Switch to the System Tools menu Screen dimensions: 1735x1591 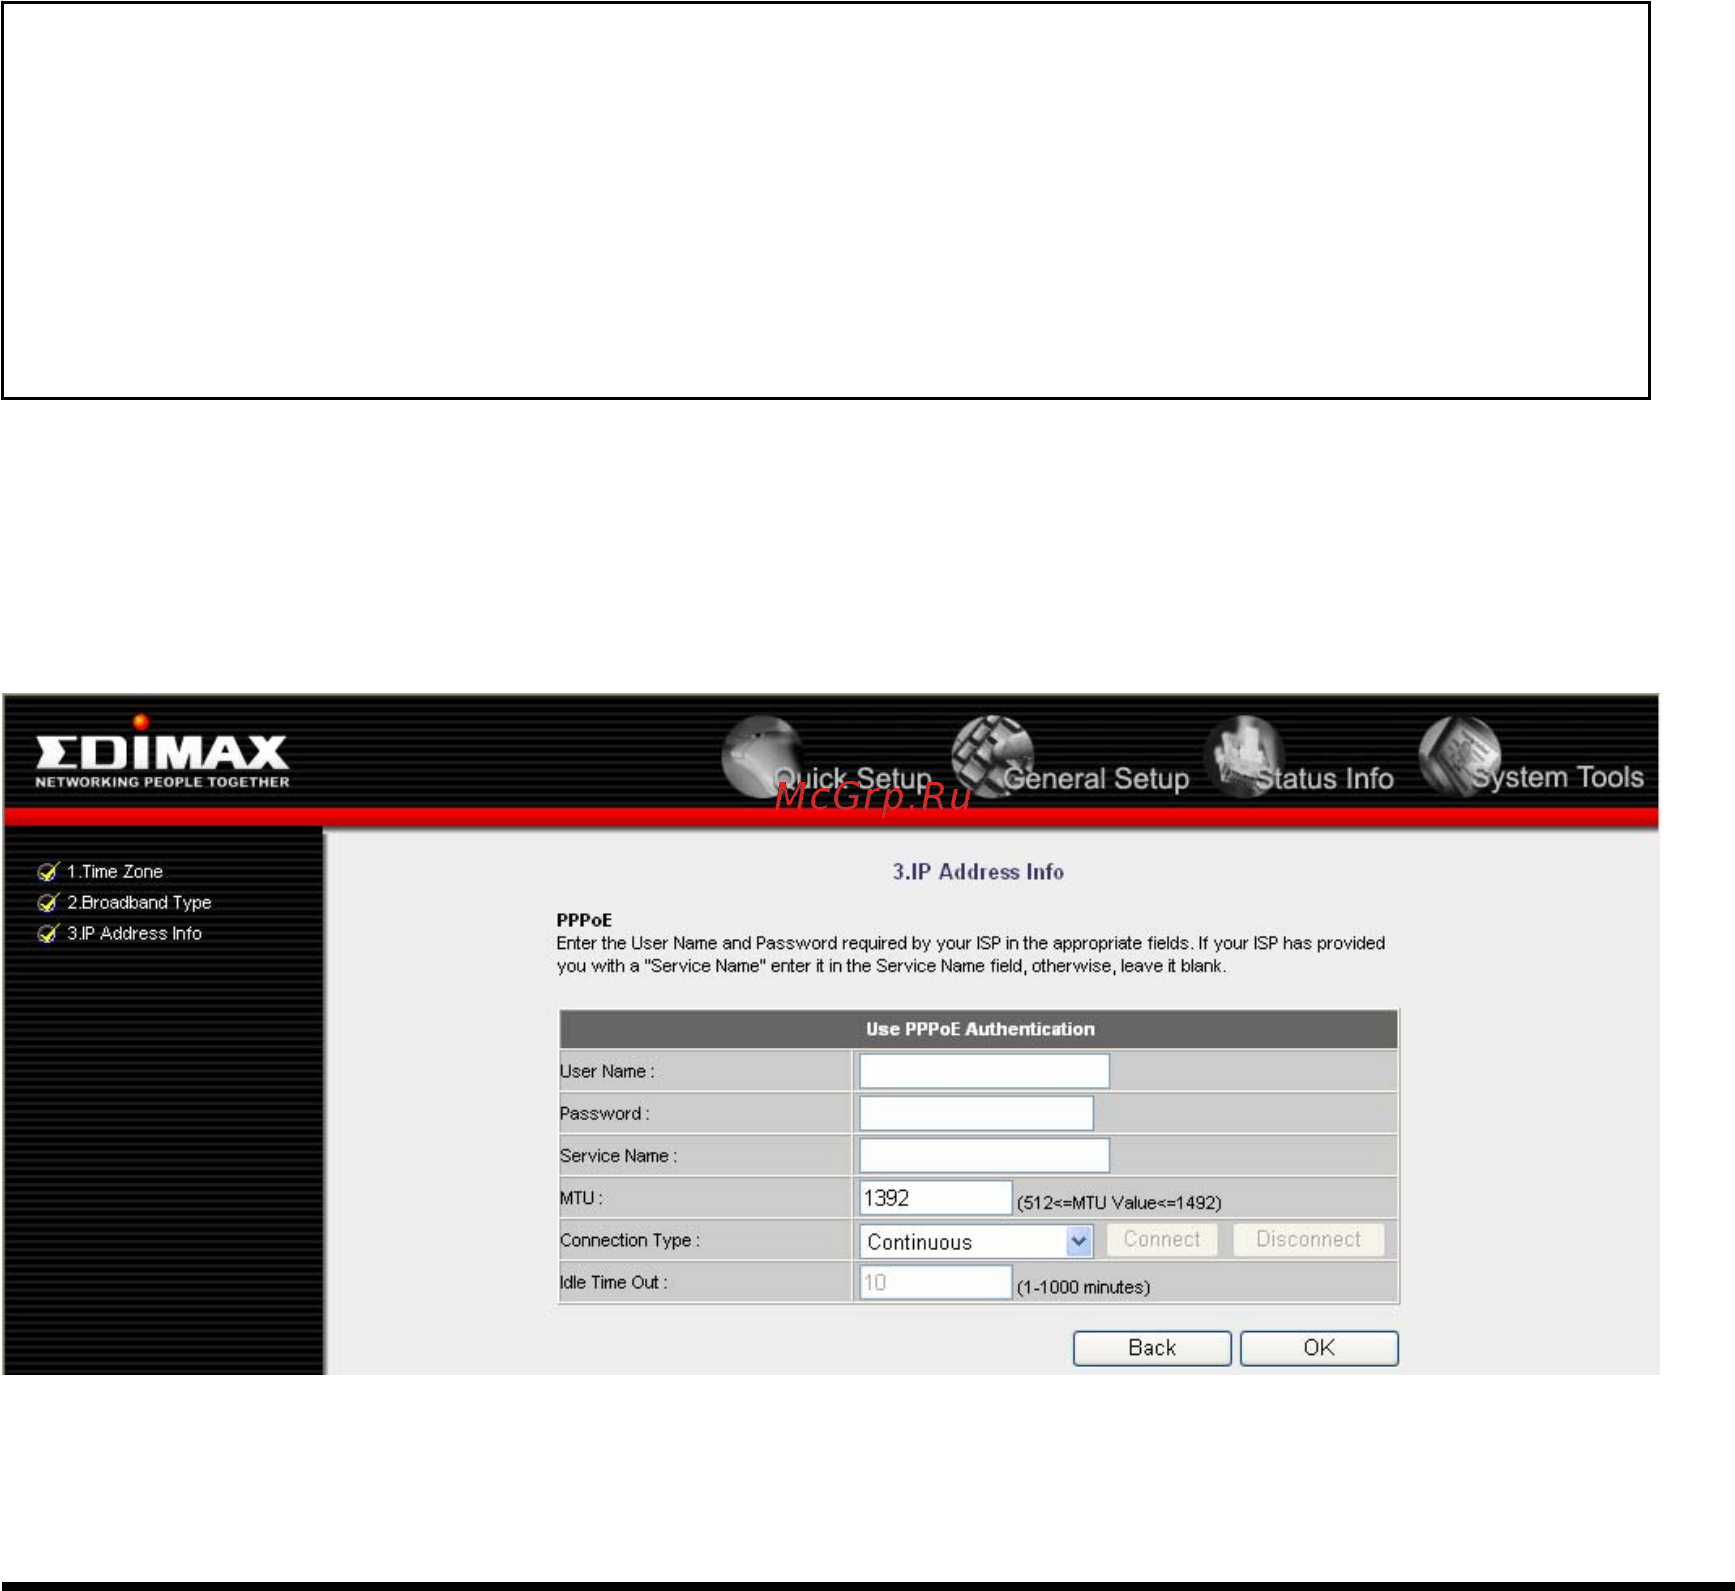(1558, 777)
